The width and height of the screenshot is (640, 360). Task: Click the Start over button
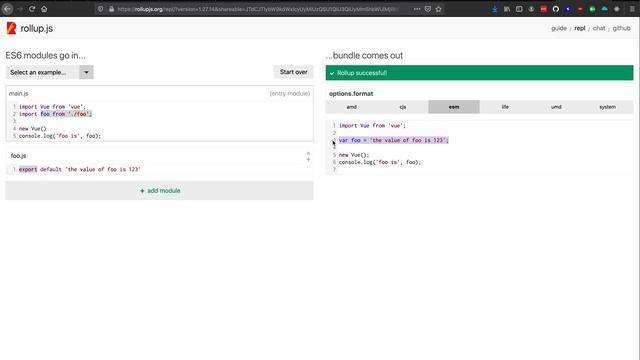293,72
